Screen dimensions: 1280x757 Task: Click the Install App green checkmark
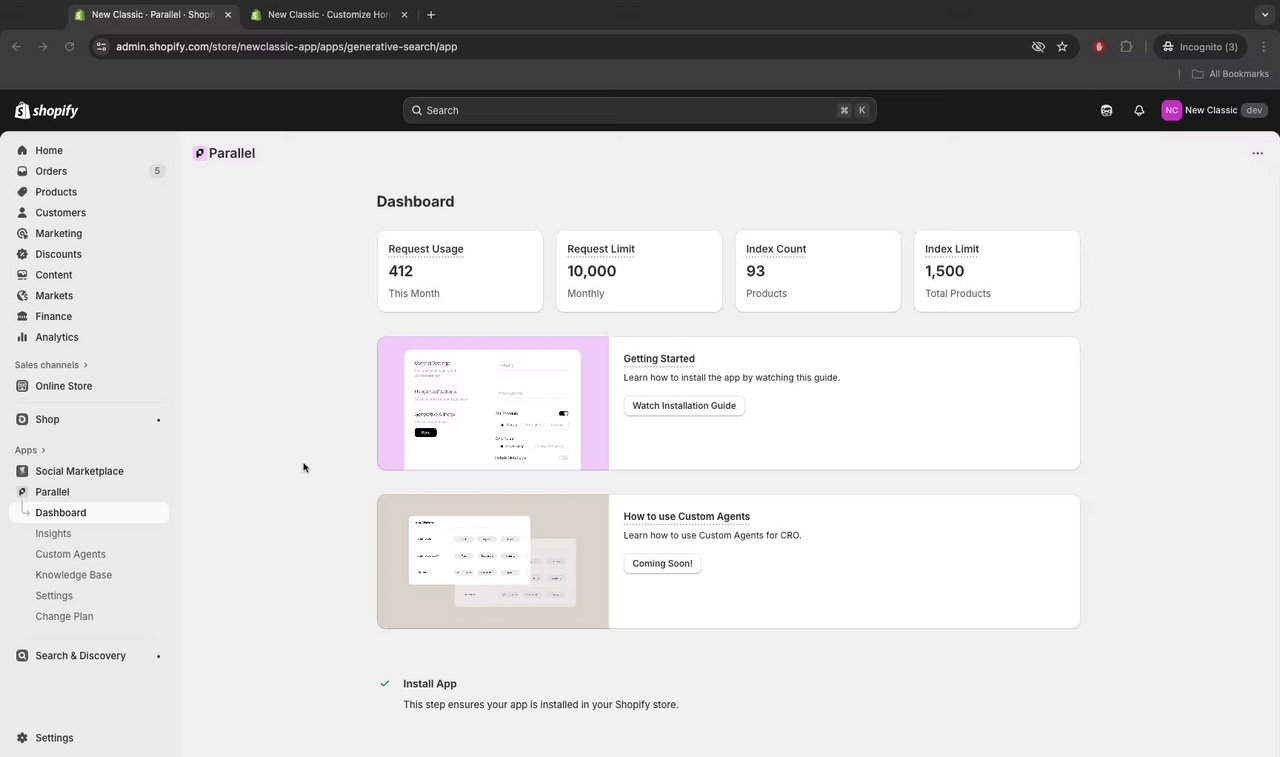(x=384, y=684)
